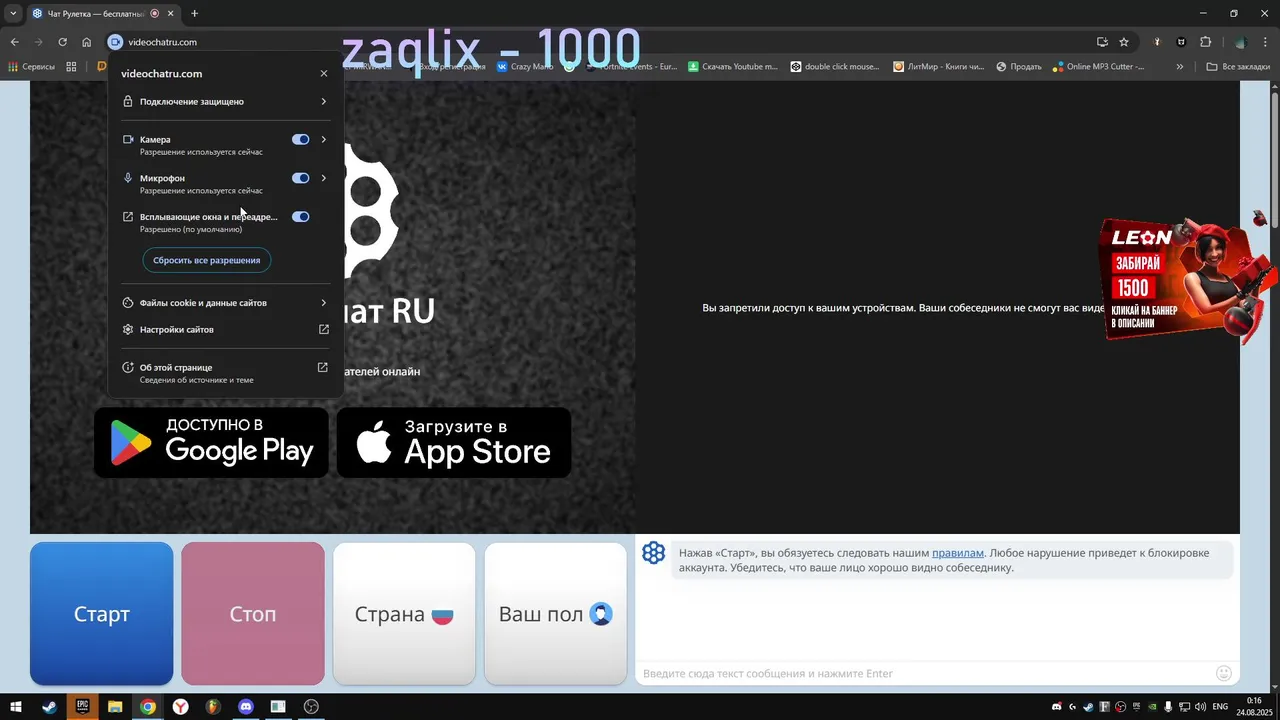This screenshot has width=1280, height=720.
Task: Open the clock showing 0:16
Action: pos(1254,707)
